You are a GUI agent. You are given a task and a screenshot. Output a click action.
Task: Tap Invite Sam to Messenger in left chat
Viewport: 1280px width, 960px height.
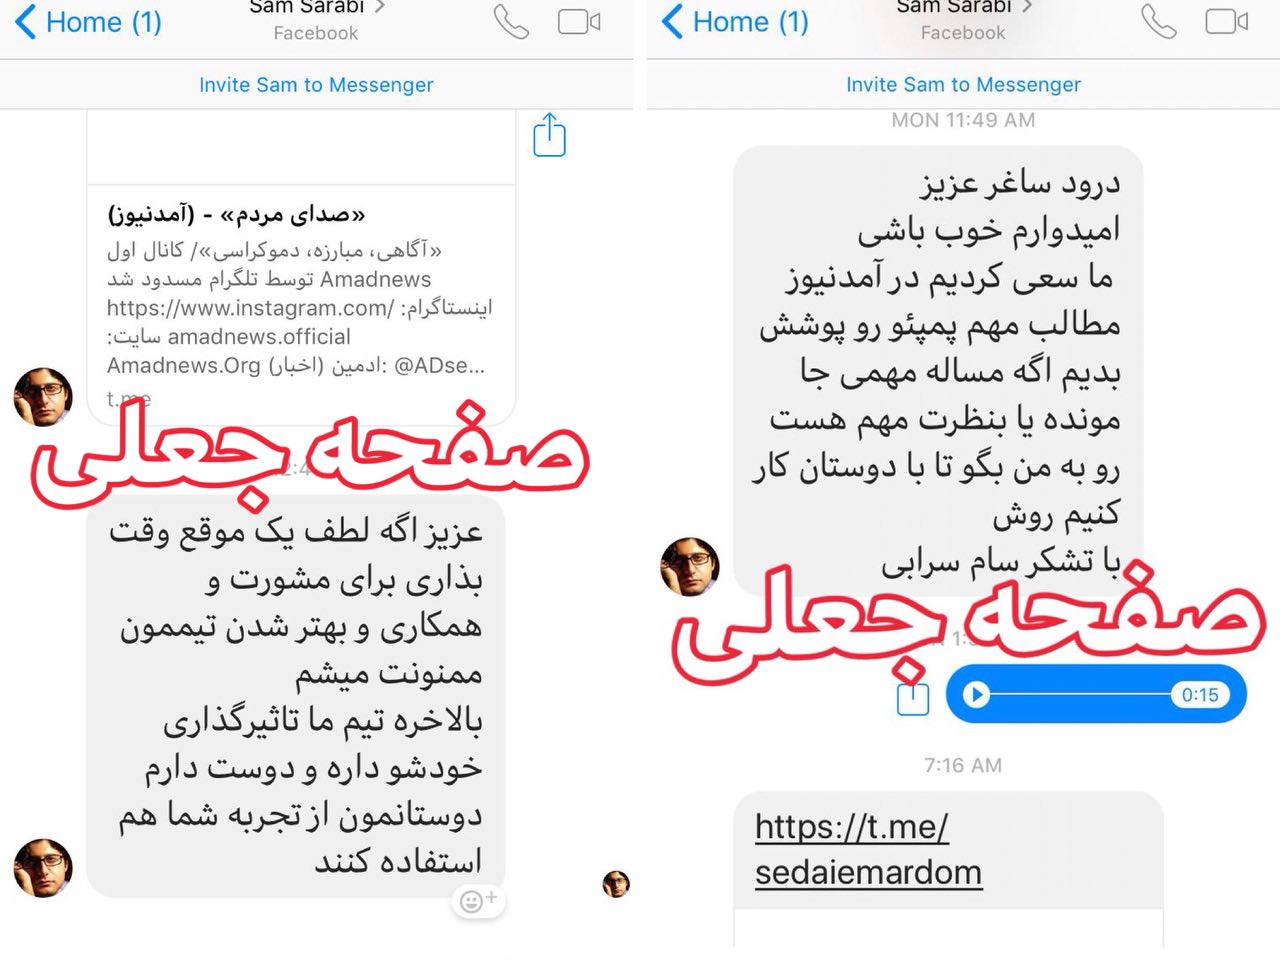click(x=316, y=85)
